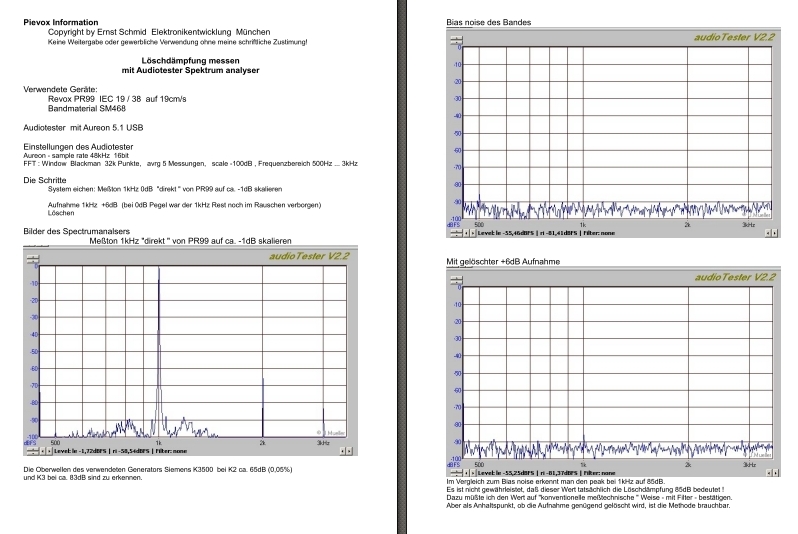
Task: Click the 'Revox PR99 IEC 19 / 38' line
Action: coord(117,99)
